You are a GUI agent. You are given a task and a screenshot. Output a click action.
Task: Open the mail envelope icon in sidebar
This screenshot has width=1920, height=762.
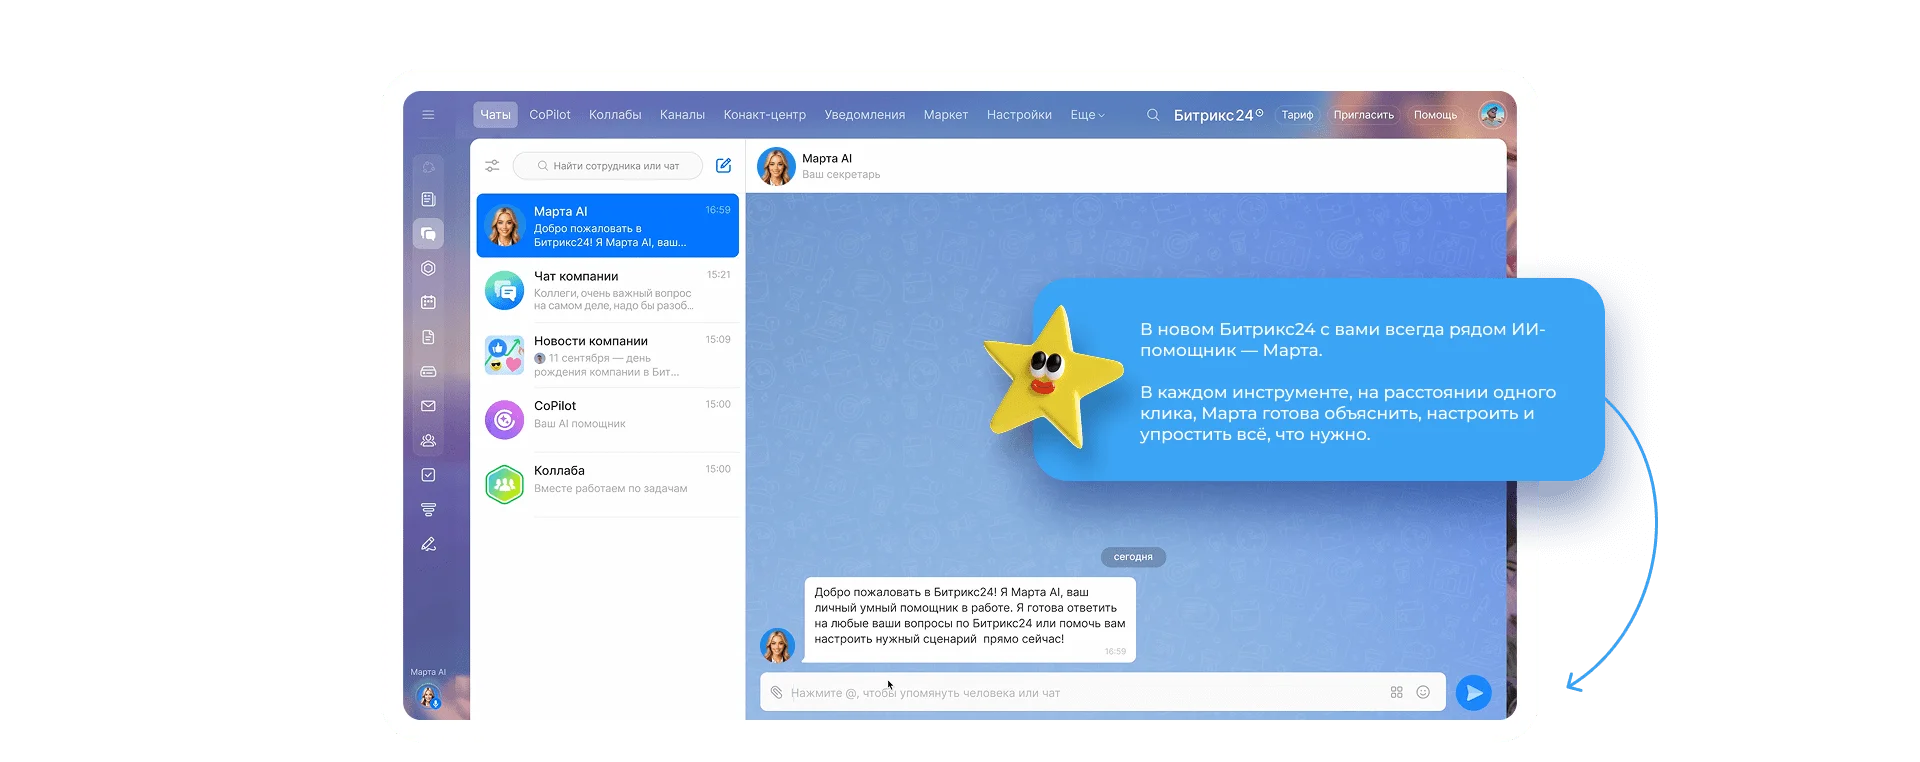click(x=428, y=406)
